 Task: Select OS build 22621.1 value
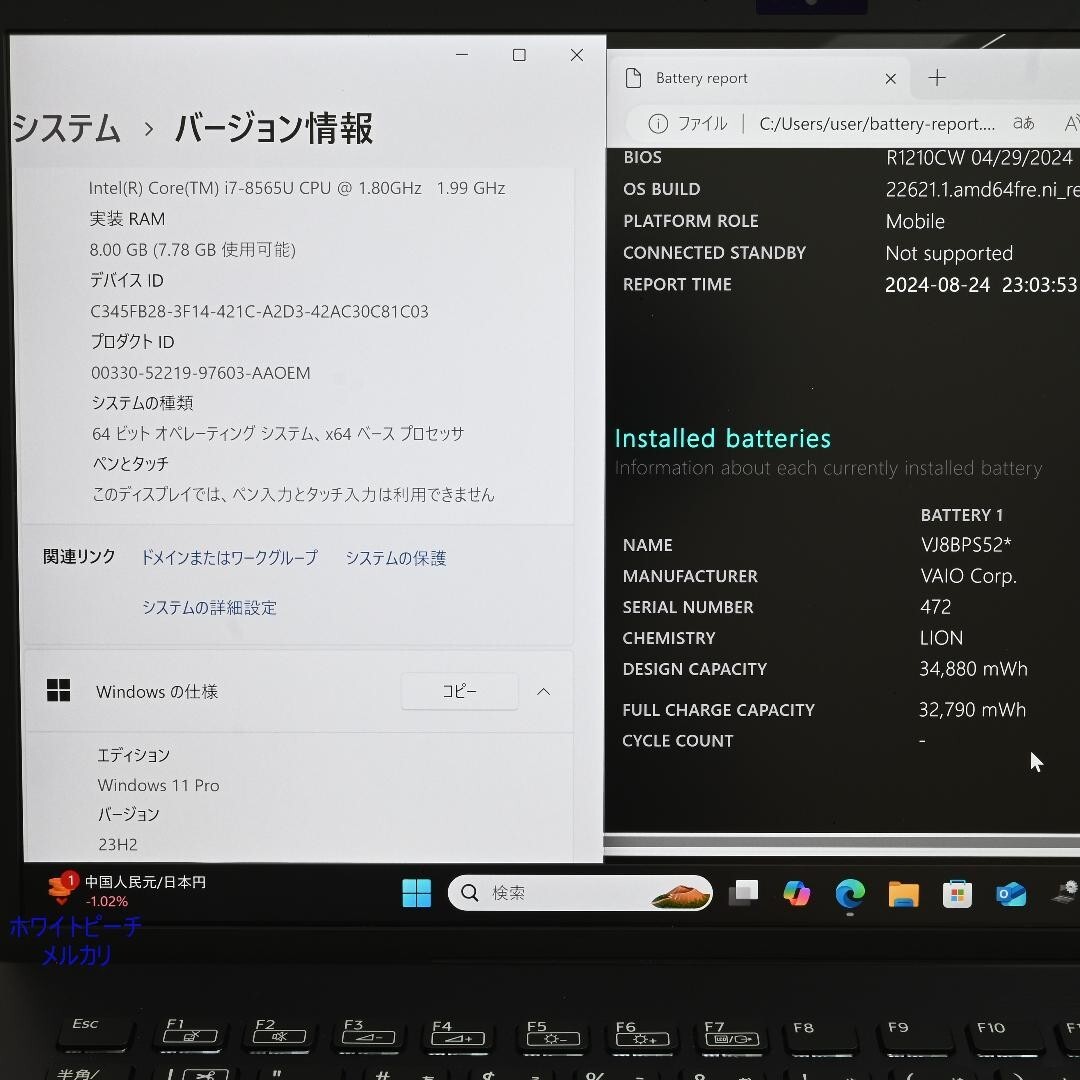982,189
